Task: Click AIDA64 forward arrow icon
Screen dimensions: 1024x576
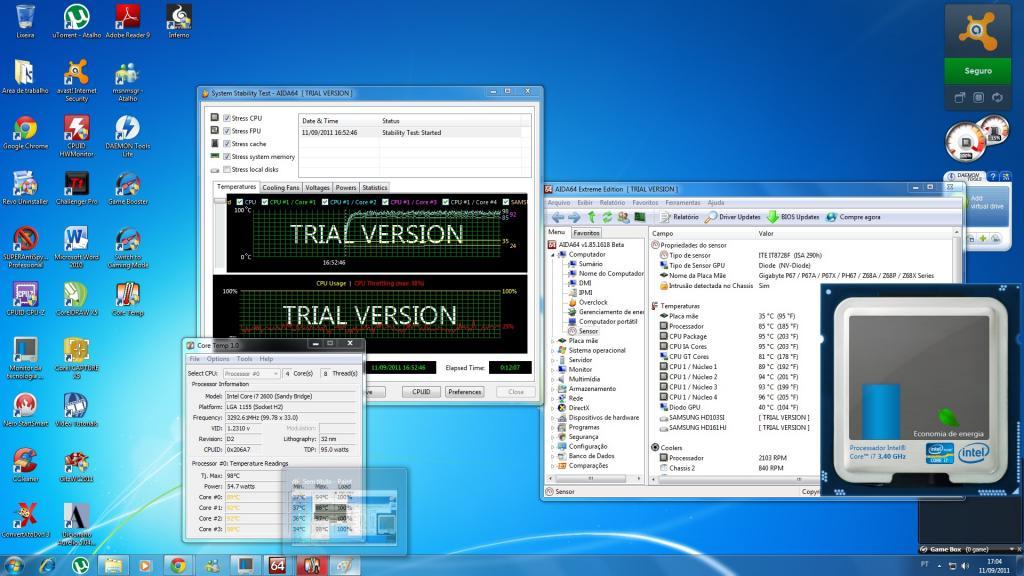Action: click(x=573, y=217)
